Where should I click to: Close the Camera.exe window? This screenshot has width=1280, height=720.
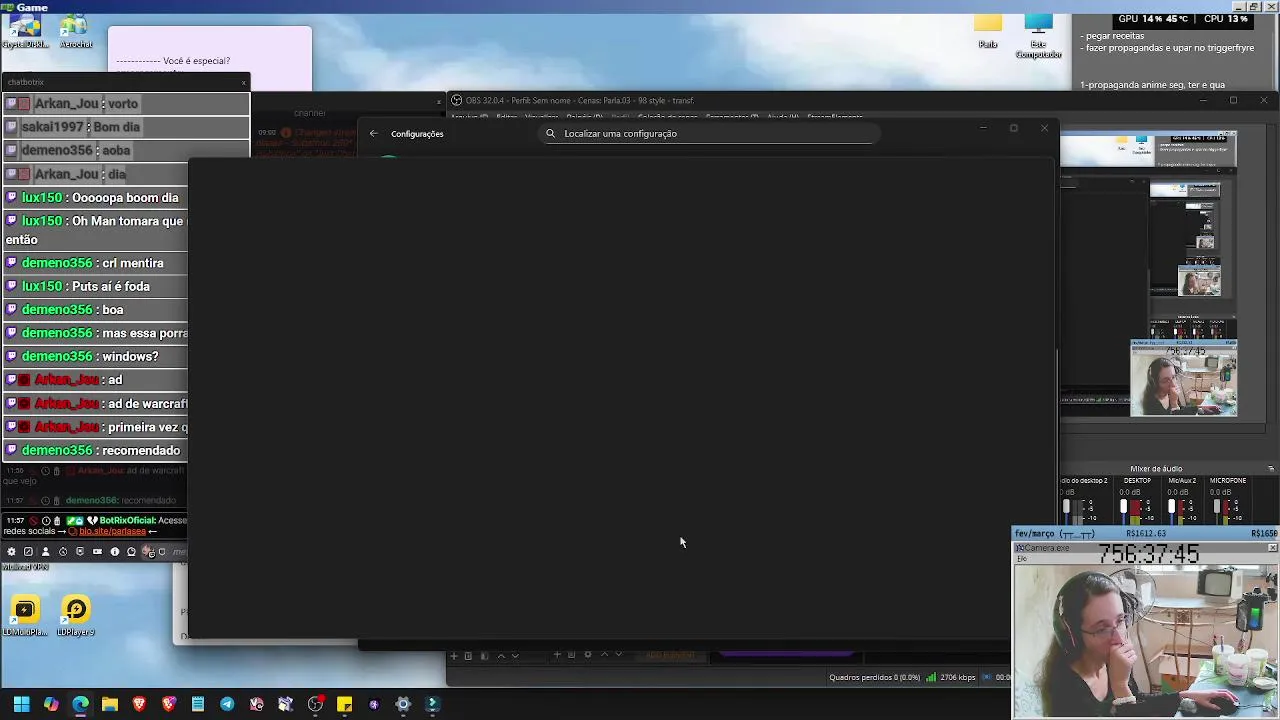pyautogui.click(x=1272, y=548)
